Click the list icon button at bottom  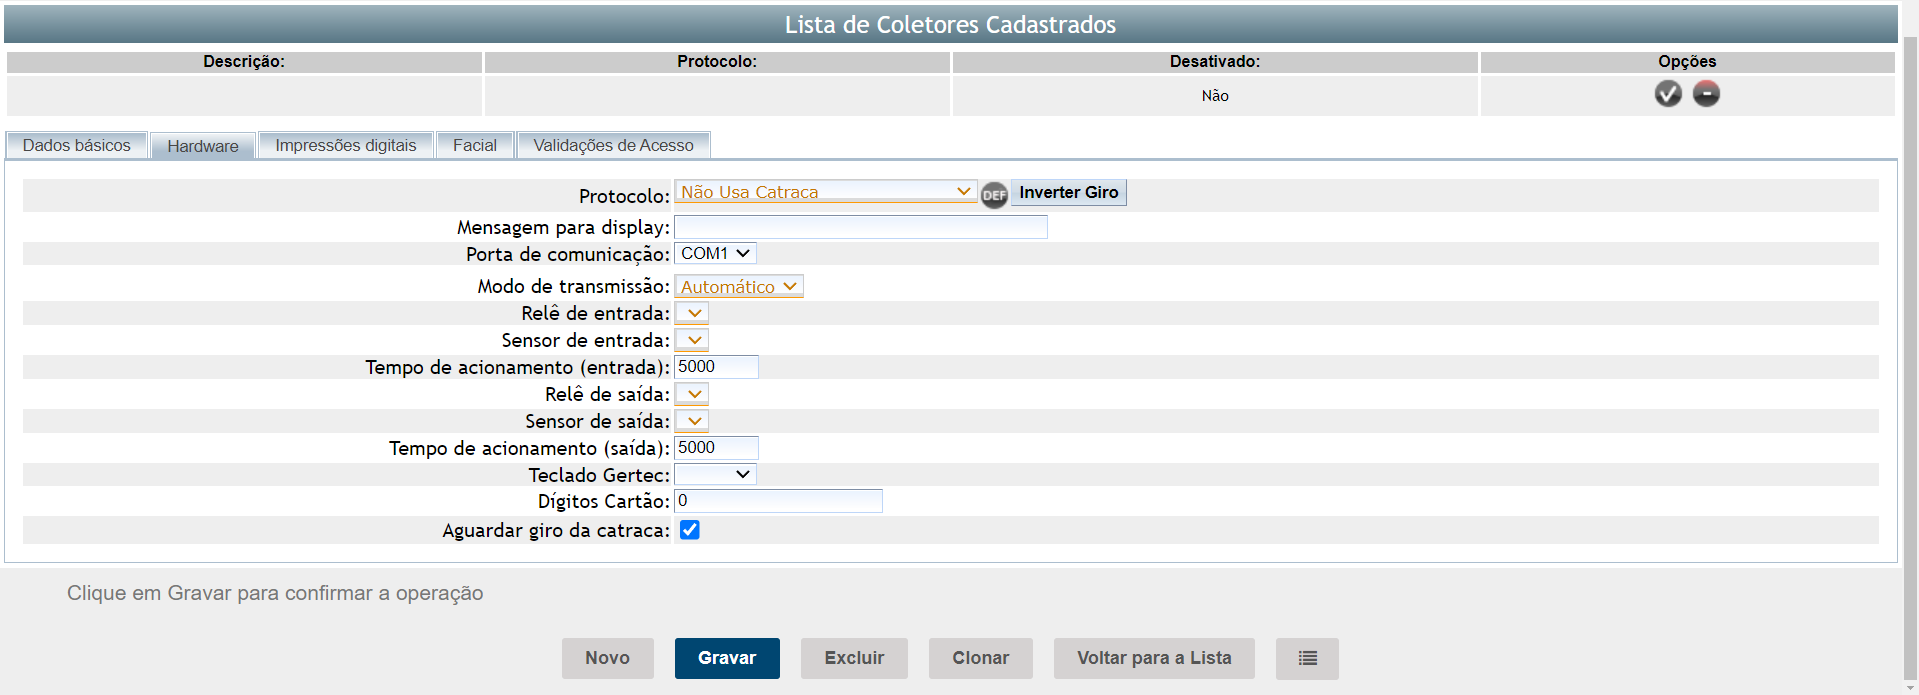[x=1307, y=658]
